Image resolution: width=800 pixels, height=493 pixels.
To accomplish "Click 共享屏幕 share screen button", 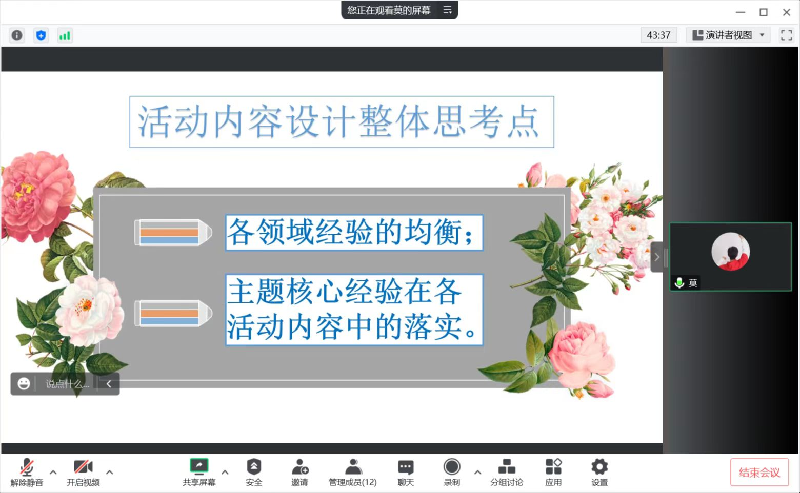I will 199,471.
